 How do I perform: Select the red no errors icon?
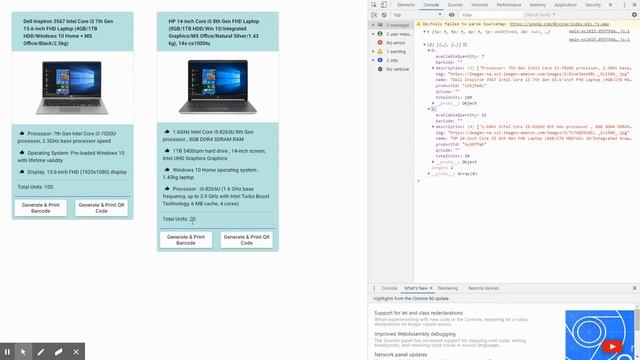point(380,42)
